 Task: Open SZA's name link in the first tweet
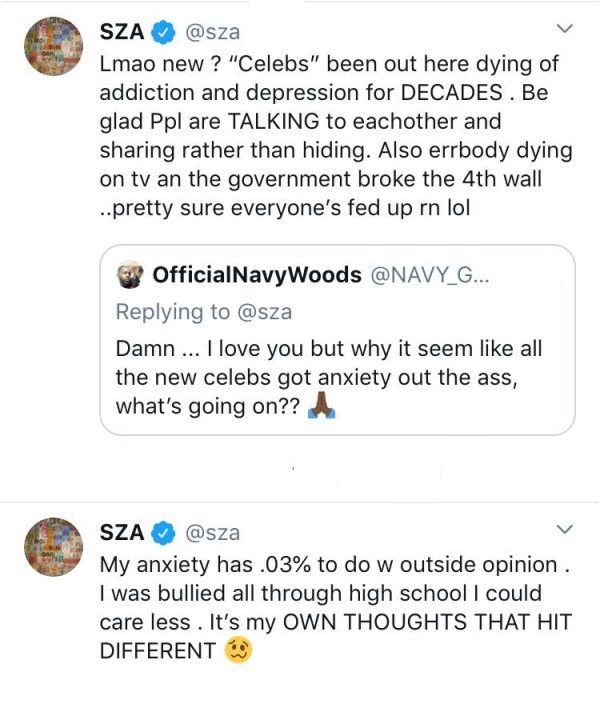[122, 32]
